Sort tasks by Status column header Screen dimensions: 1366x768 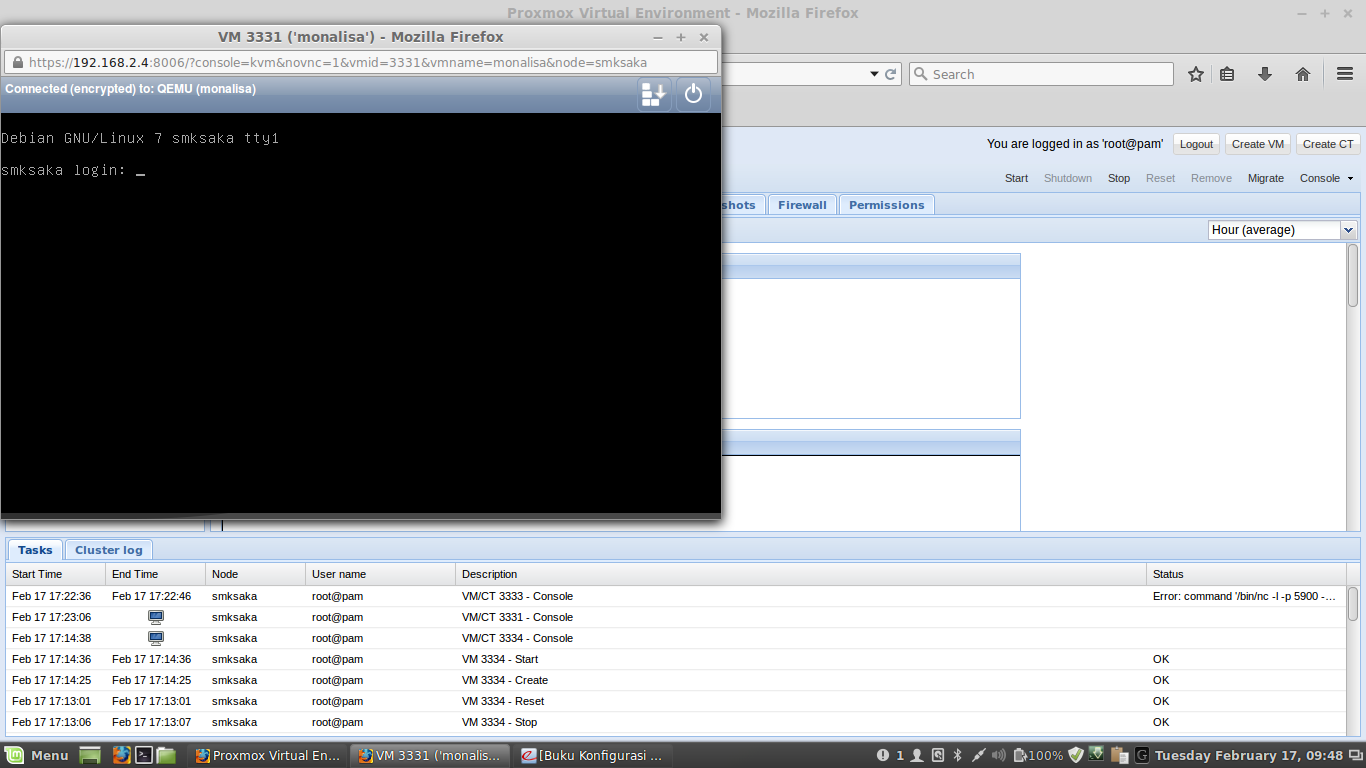1246,574
